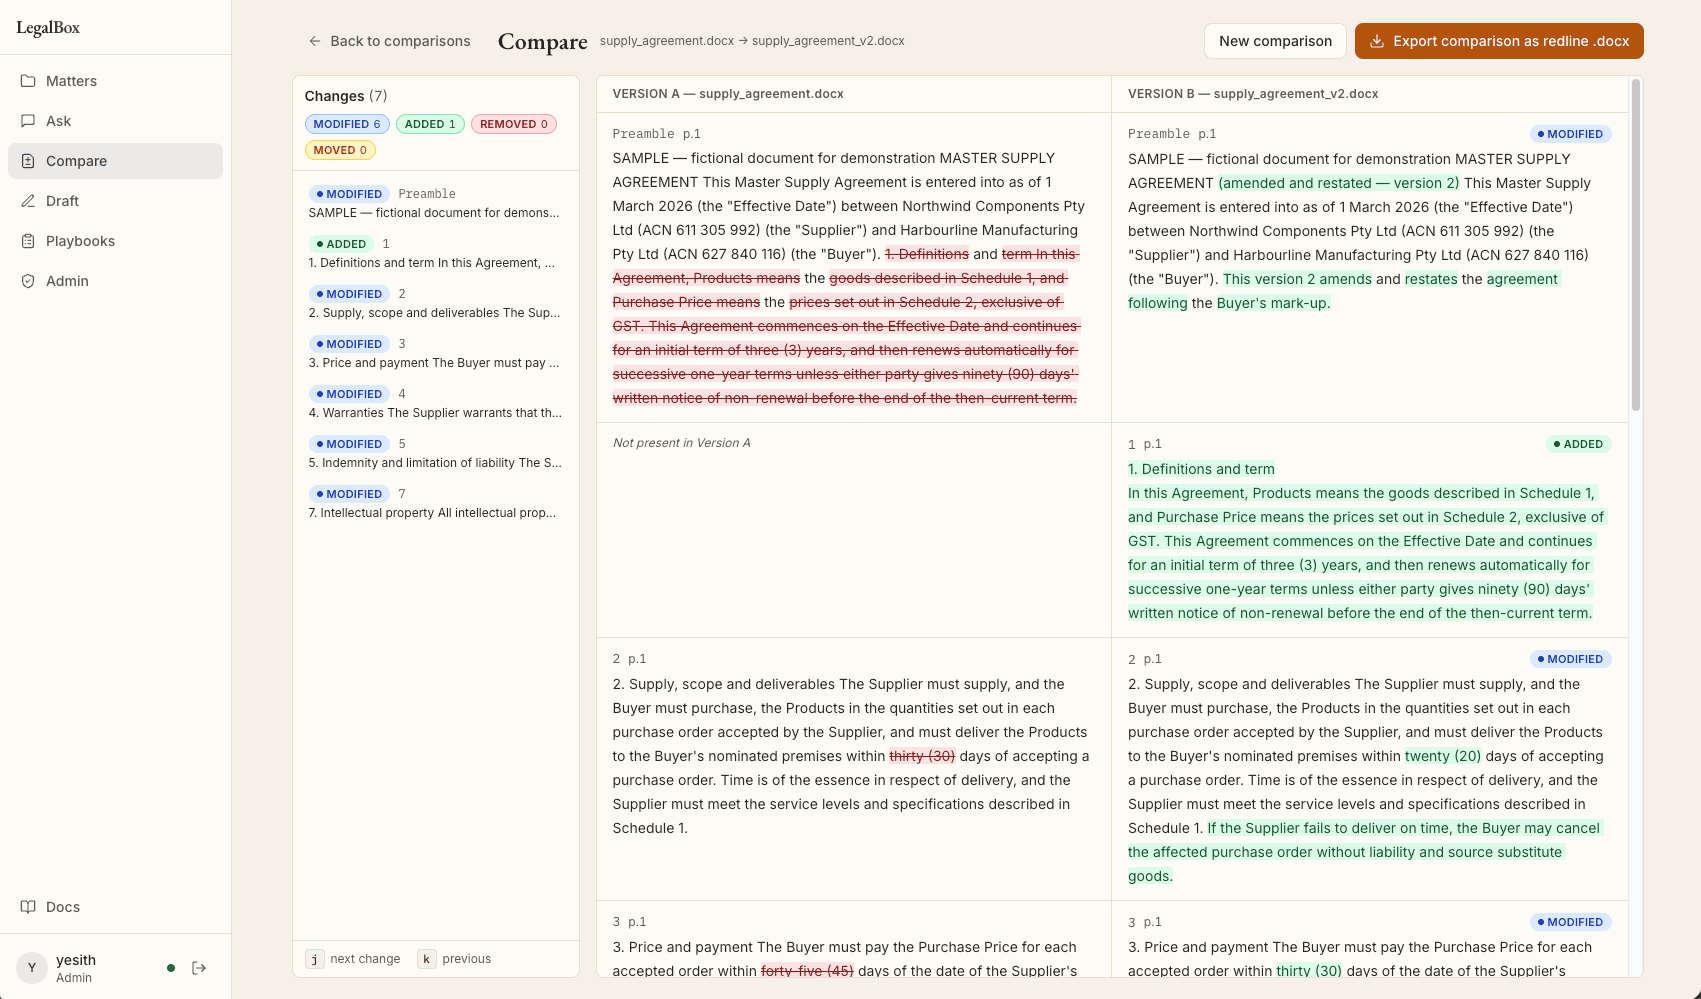Select the Preamble modified change entry
Image resolution: width=1701 pixels, height=999 pixels.
click(436, 203)
